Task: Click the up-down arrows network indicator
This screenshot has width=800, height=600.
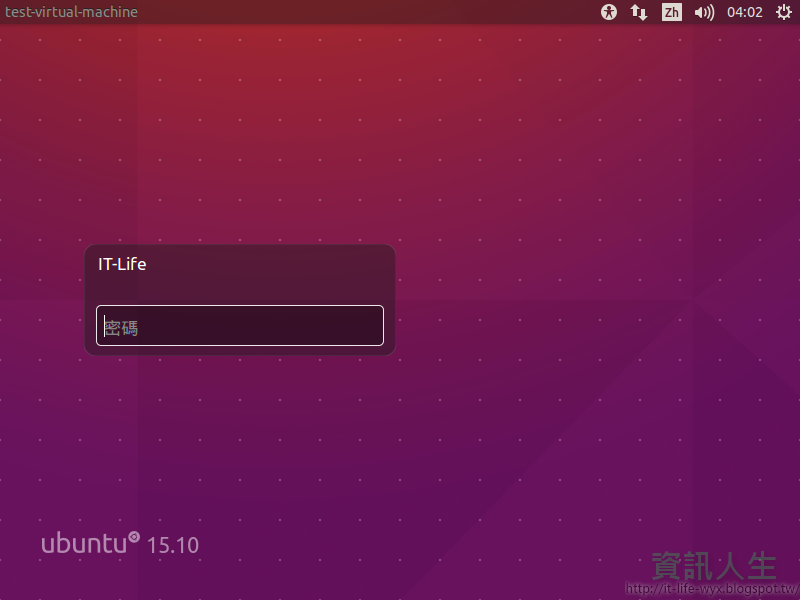Action: 638,12
